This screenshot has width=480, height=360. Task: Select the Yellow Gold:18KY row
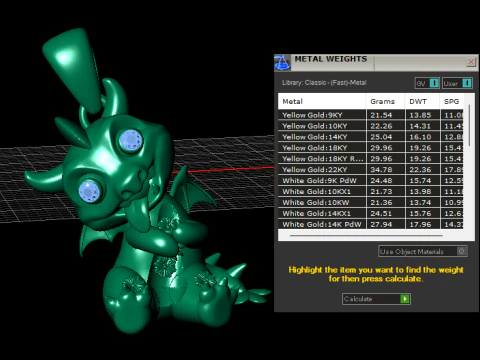(x=371, y=148)
